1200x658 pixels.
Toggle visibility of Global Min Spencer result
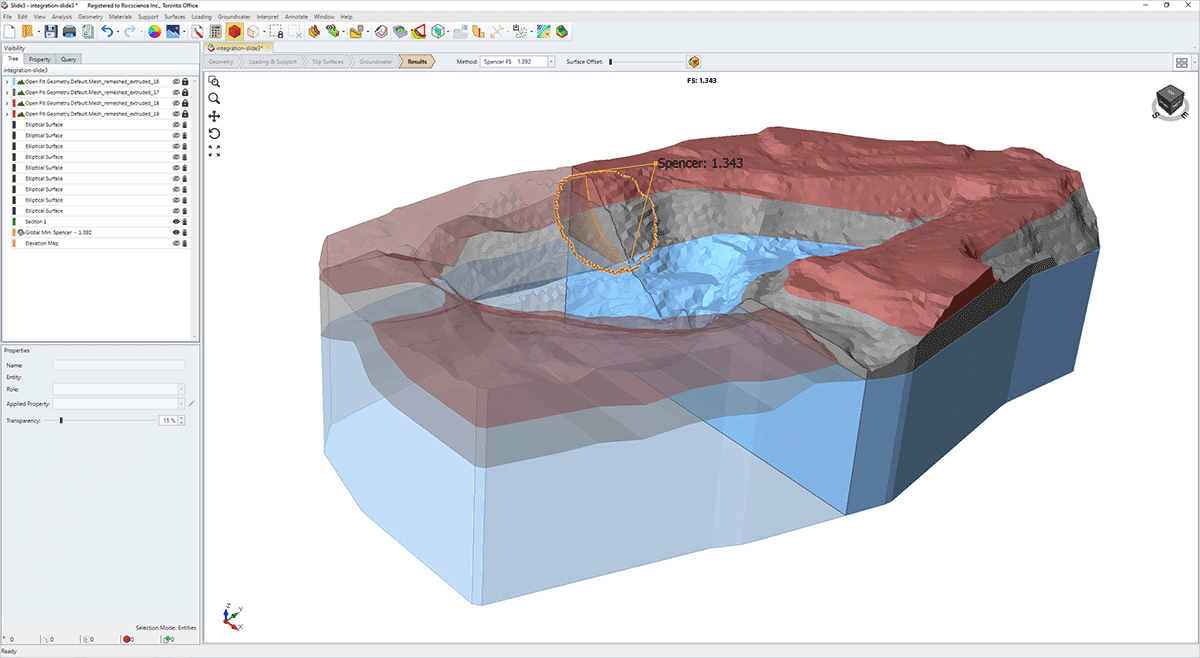(176, 232)
